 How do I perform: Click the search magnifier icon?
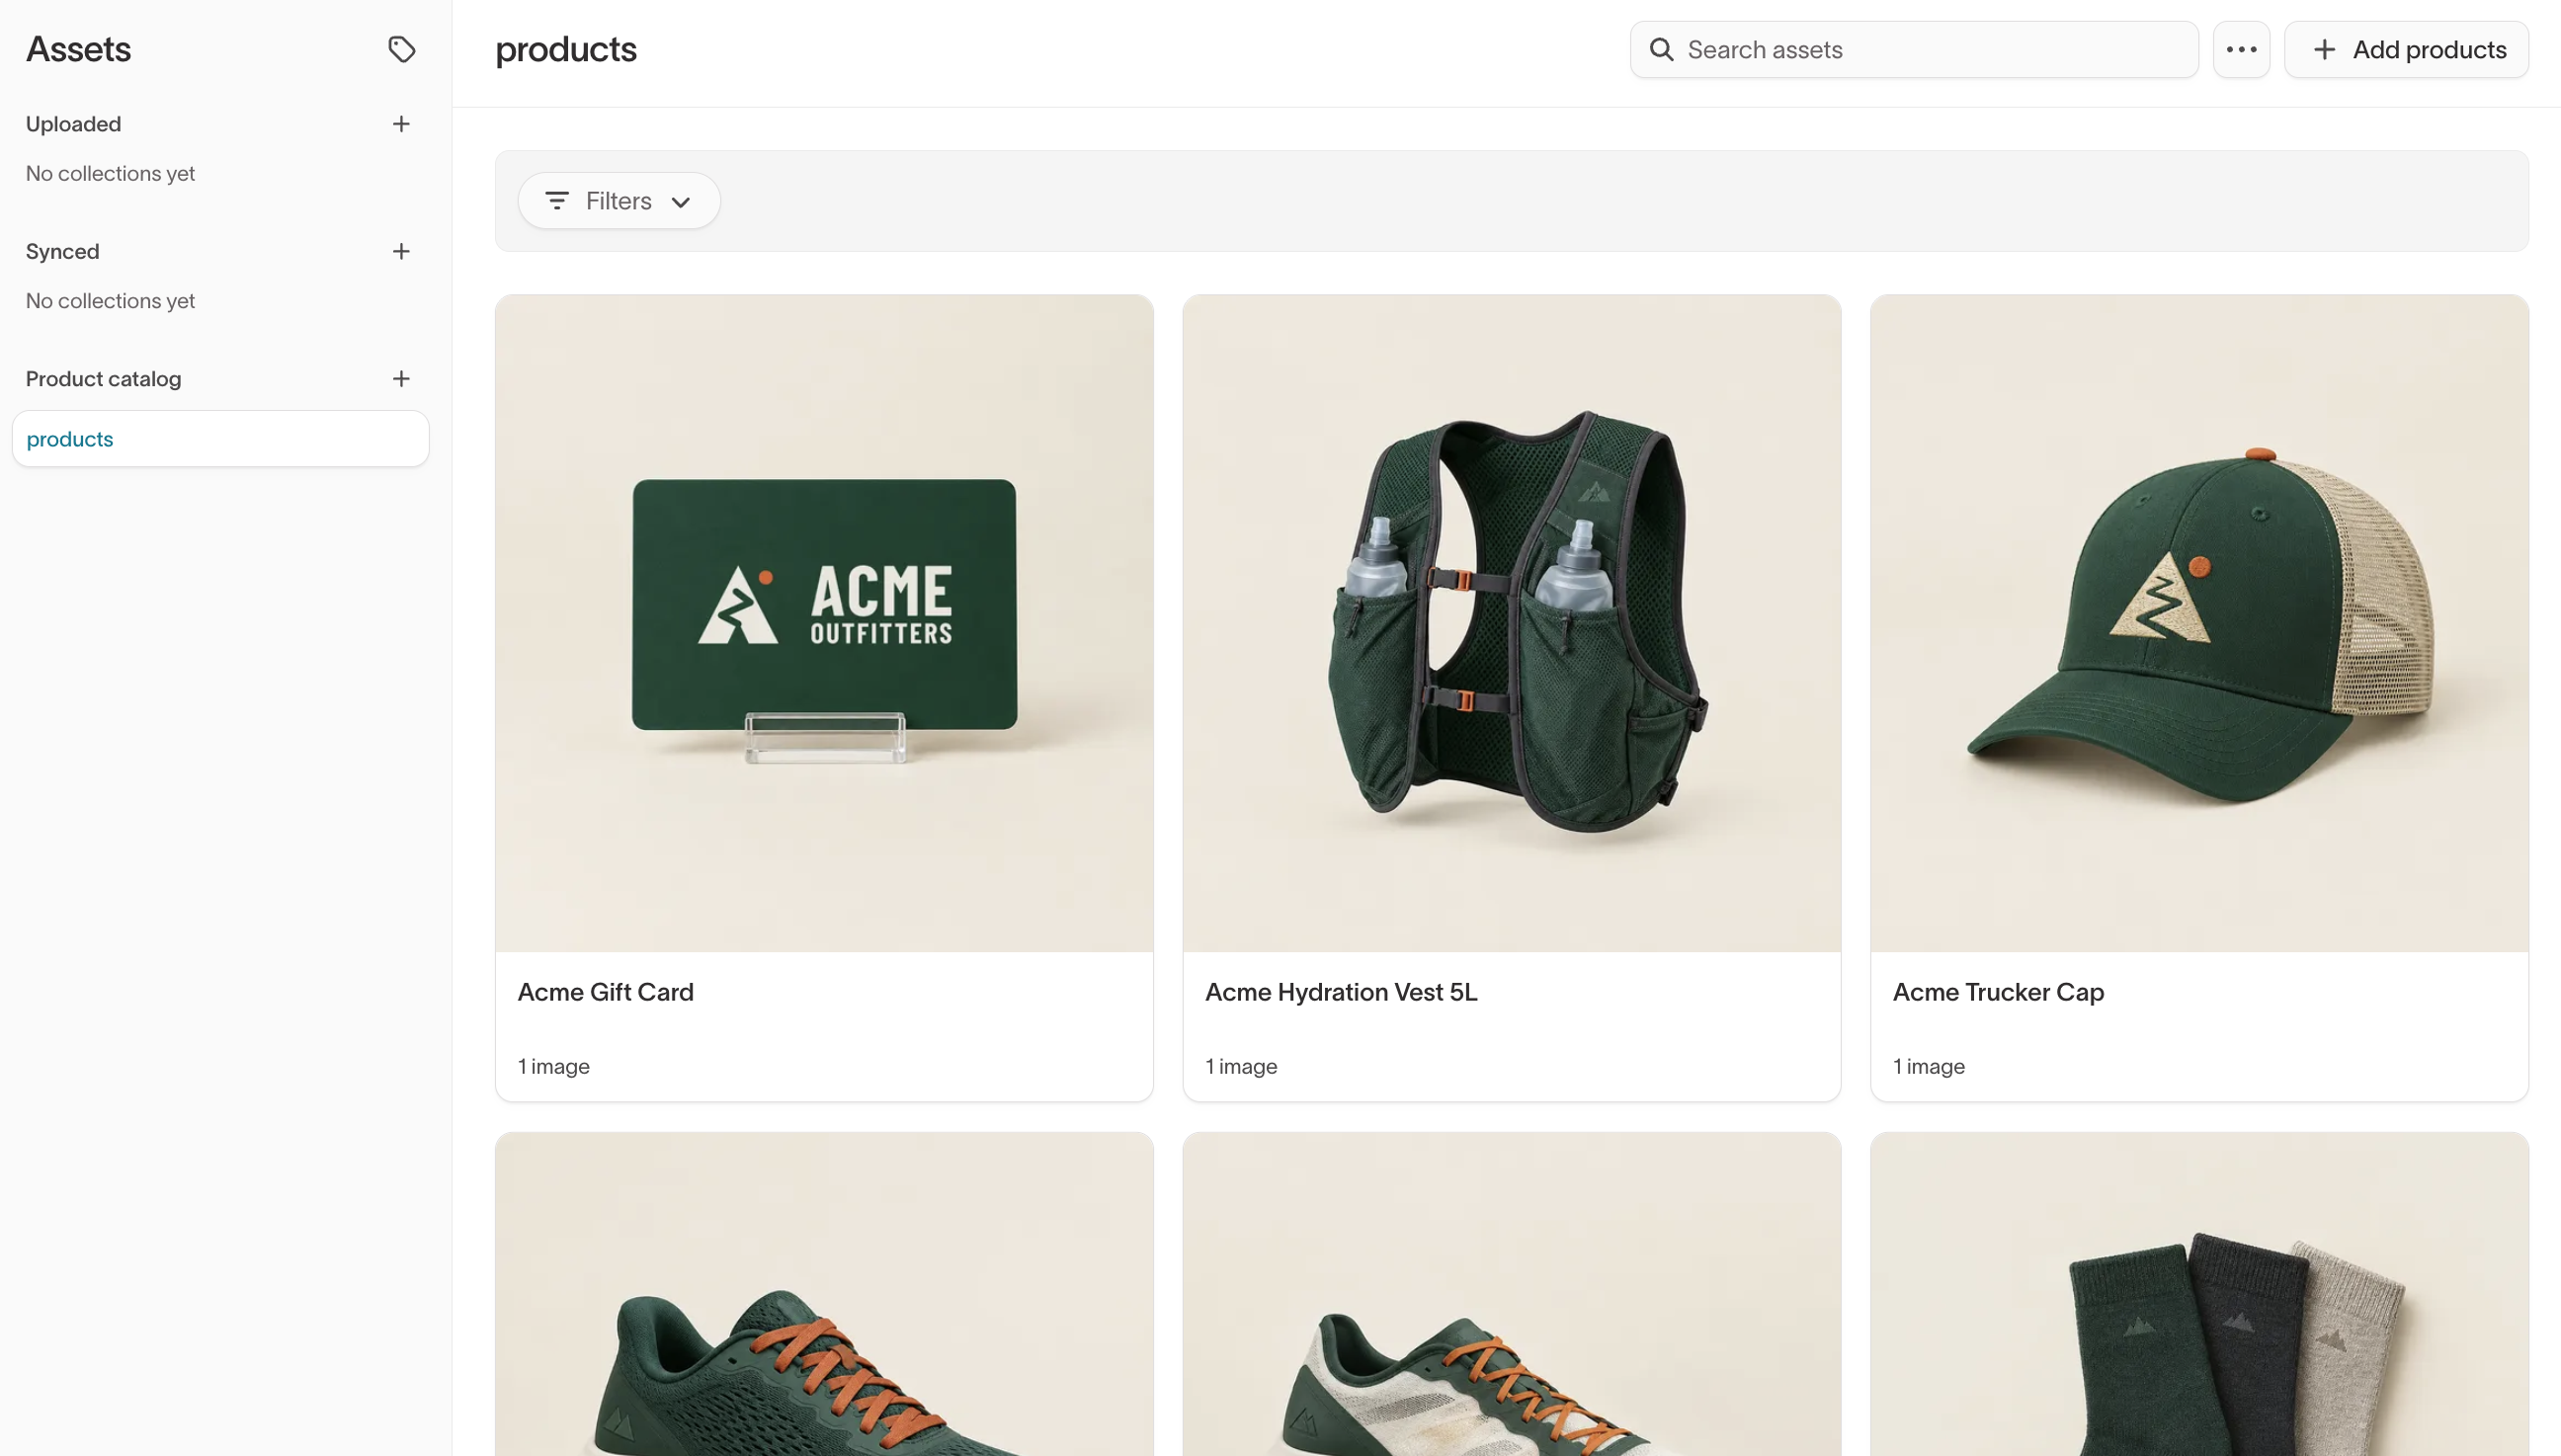1661,49
